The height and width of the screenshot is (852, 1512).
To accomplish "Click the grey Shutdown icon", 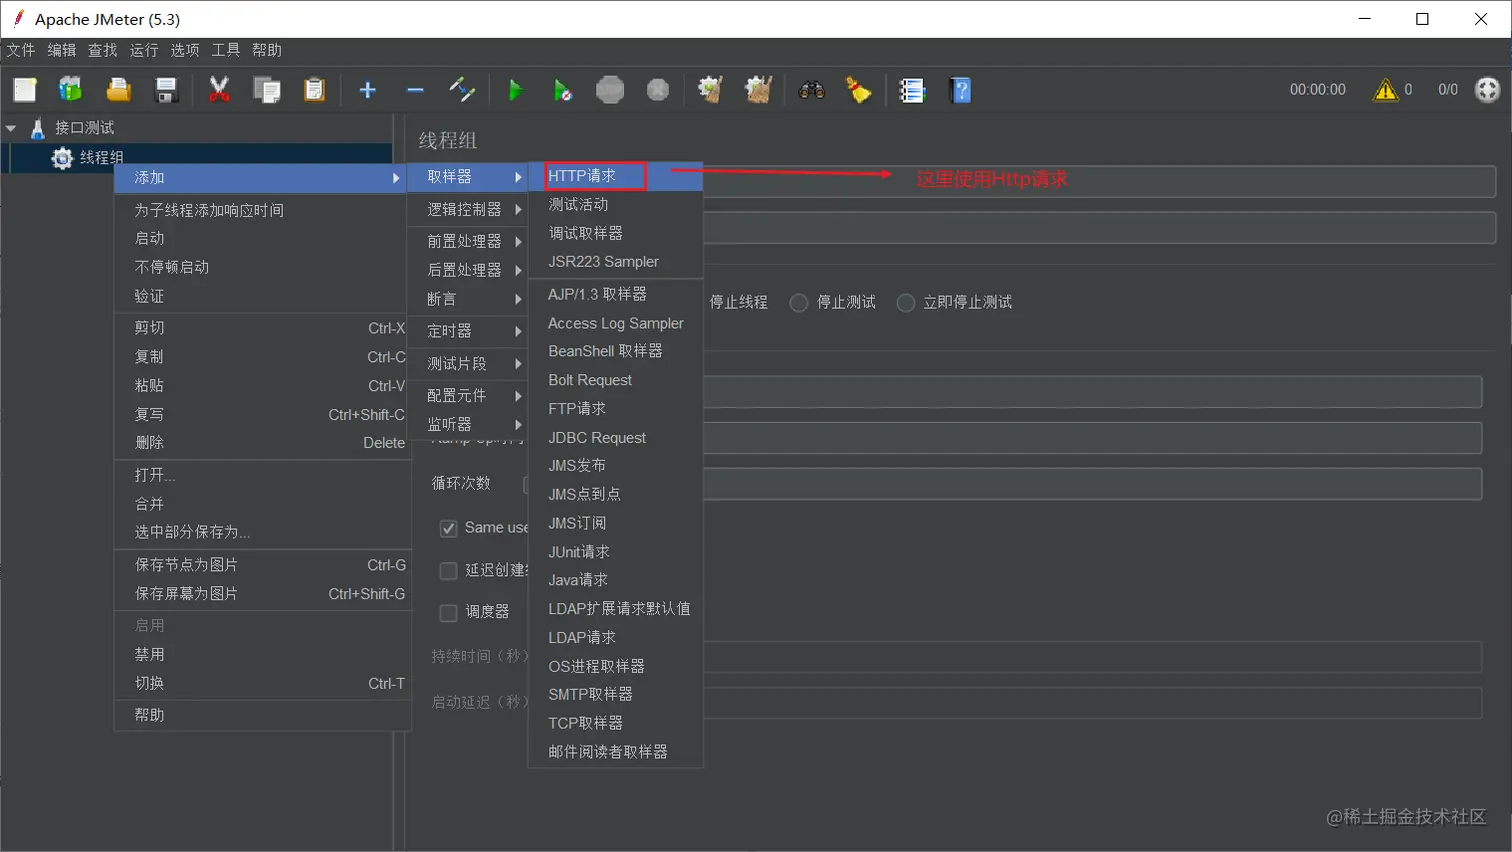I will [x=657, y=90].
